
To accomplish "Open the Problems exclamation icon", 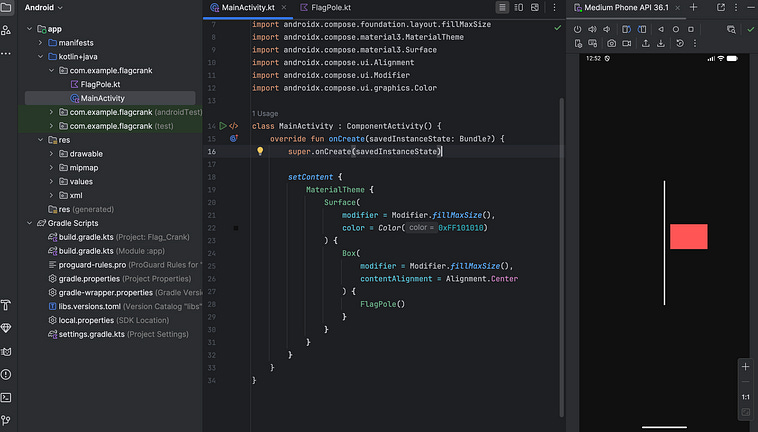I will coord(6,374).
